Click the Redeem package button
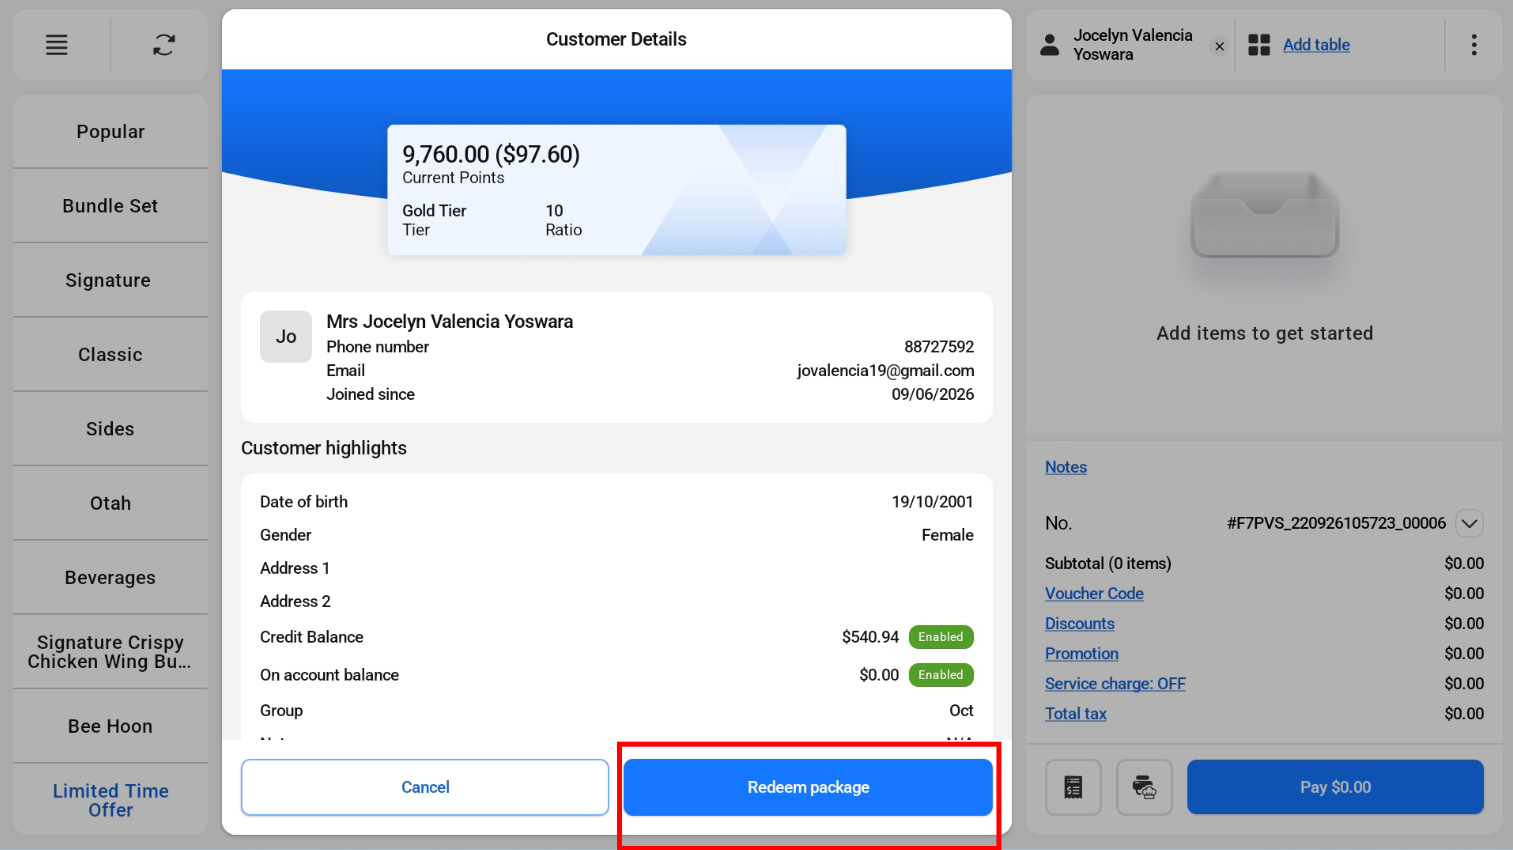Viewport: 1513px width, 850px height. coord(808,787)
